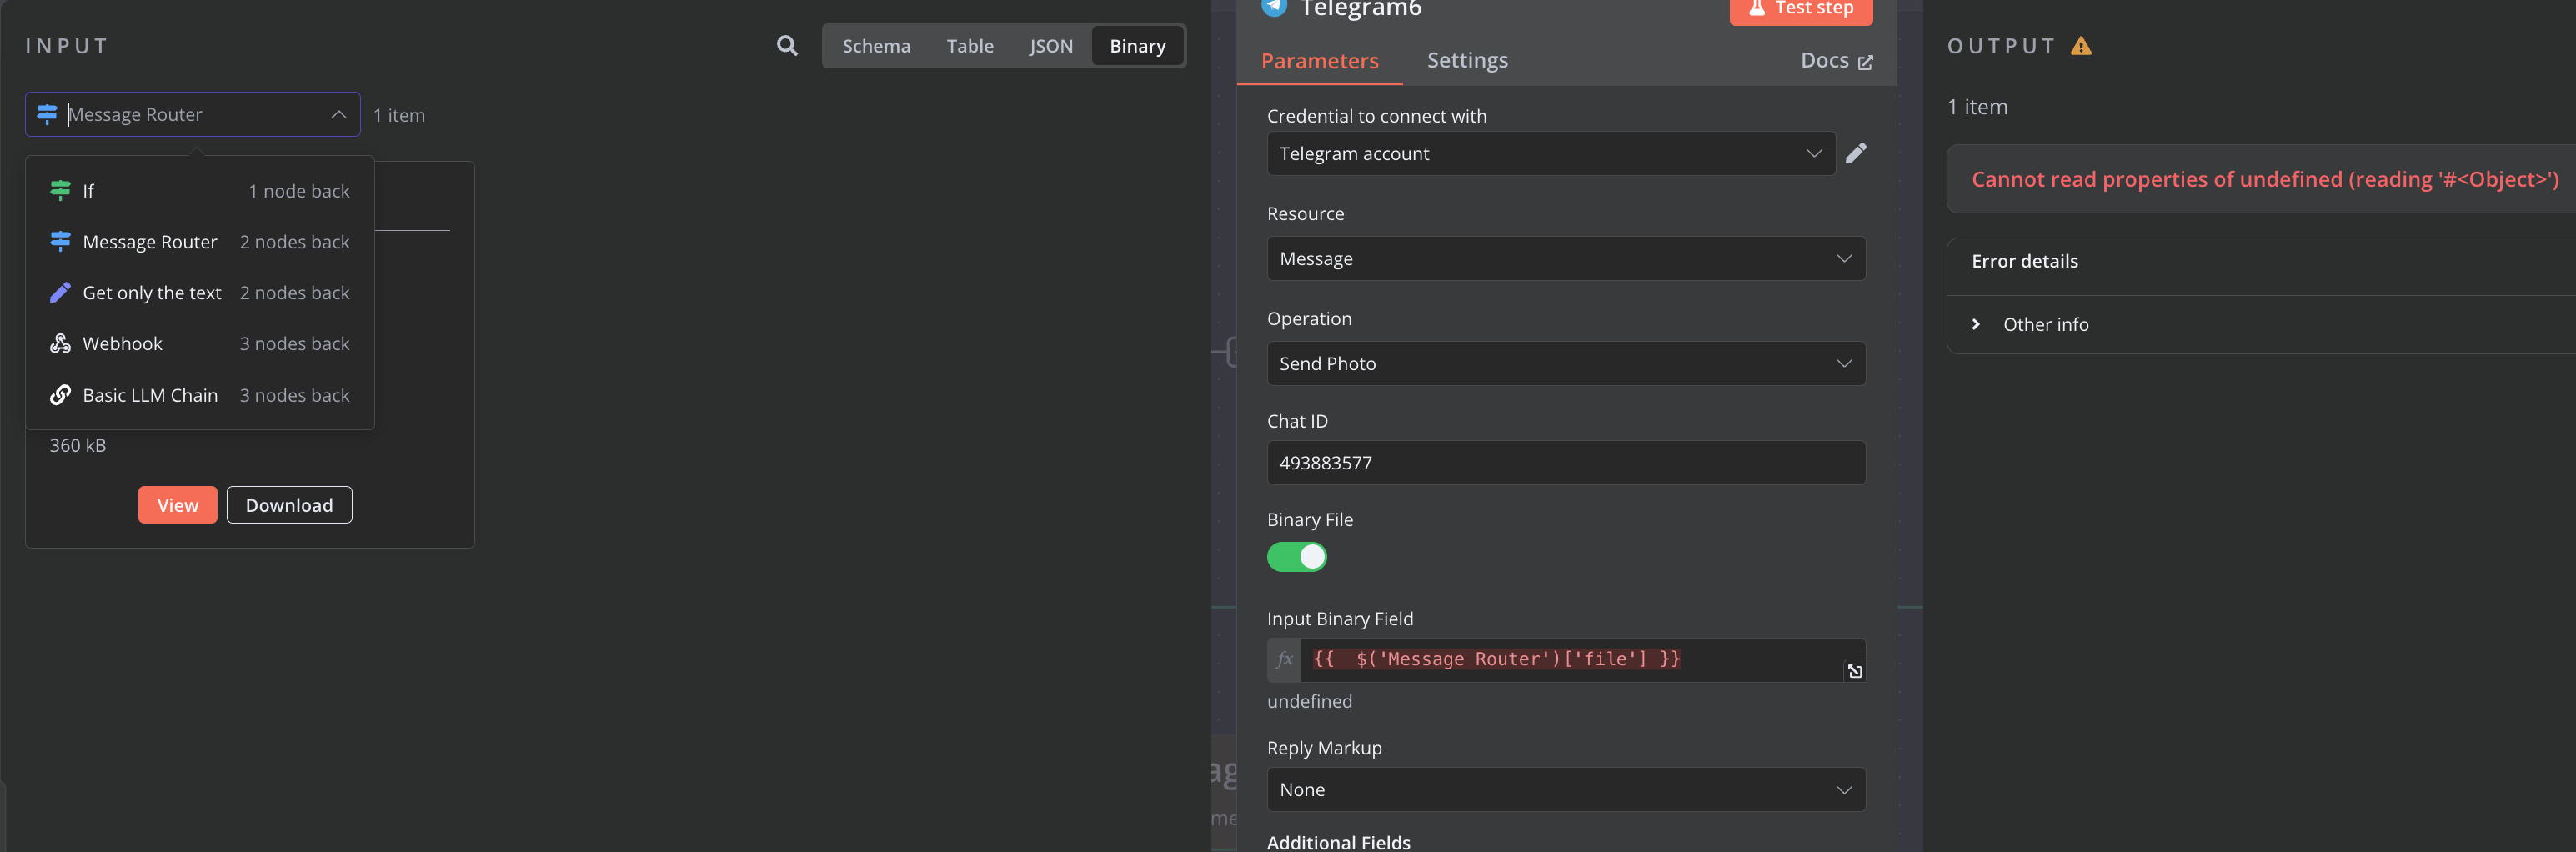
Task: Click the '1 item' text in Output panel
Action: click(x=1977, y=107)
